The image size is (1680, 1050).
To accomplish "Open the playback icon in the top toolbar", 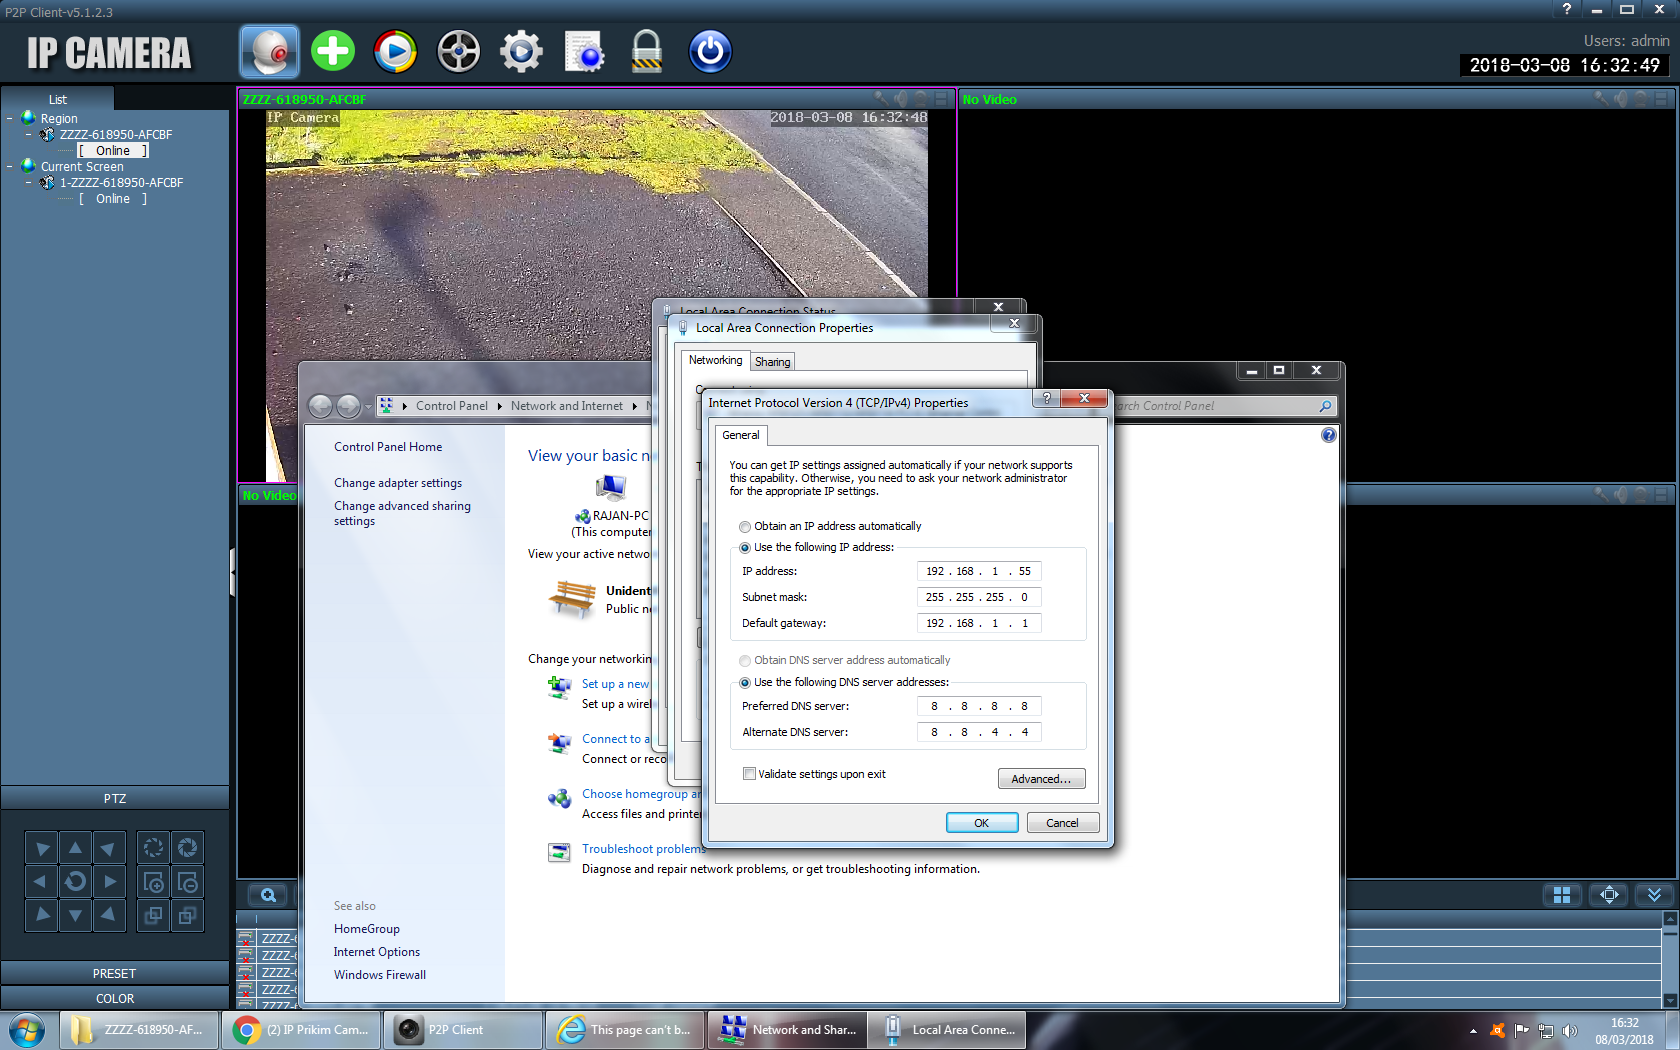I will pyautogui.click(x=395, y=51).
